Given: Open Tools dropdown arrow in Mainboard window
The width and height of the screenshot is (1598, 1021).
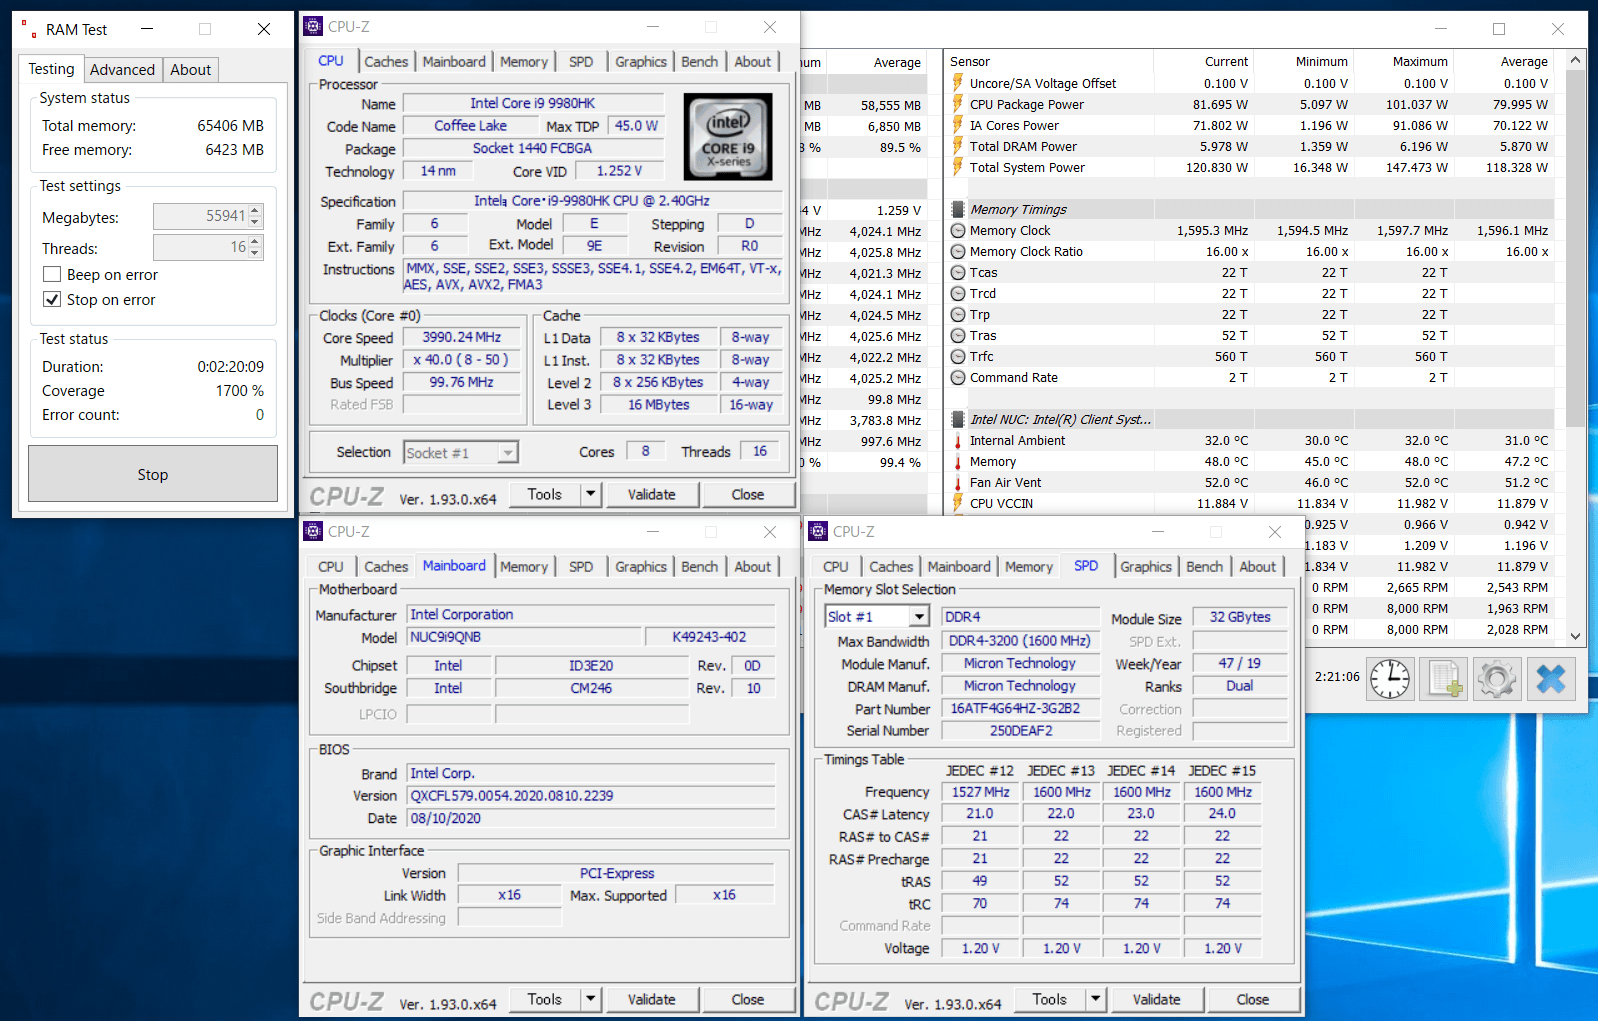Looking at the screenshot, I should [591, 999].
